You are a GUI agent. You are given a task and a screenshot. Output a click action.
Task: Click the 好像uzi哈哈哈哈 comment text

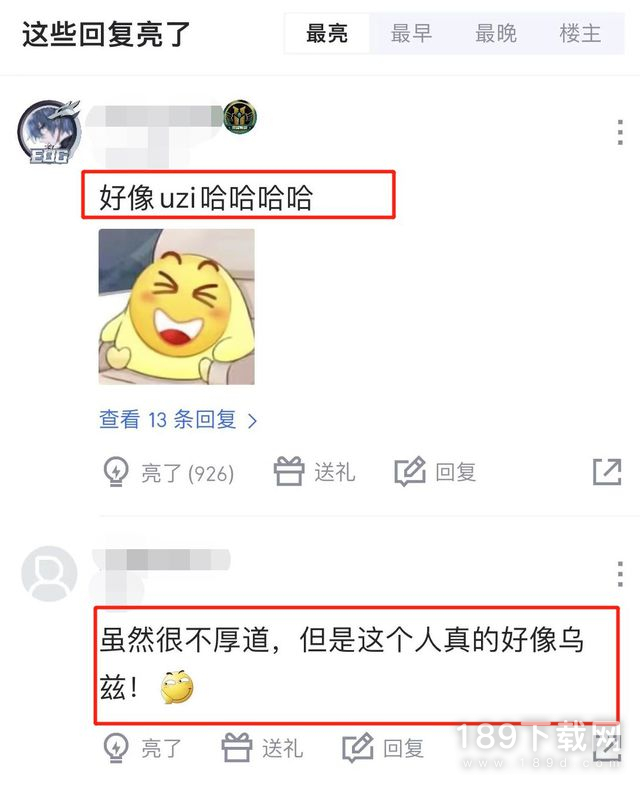[206, 197]
